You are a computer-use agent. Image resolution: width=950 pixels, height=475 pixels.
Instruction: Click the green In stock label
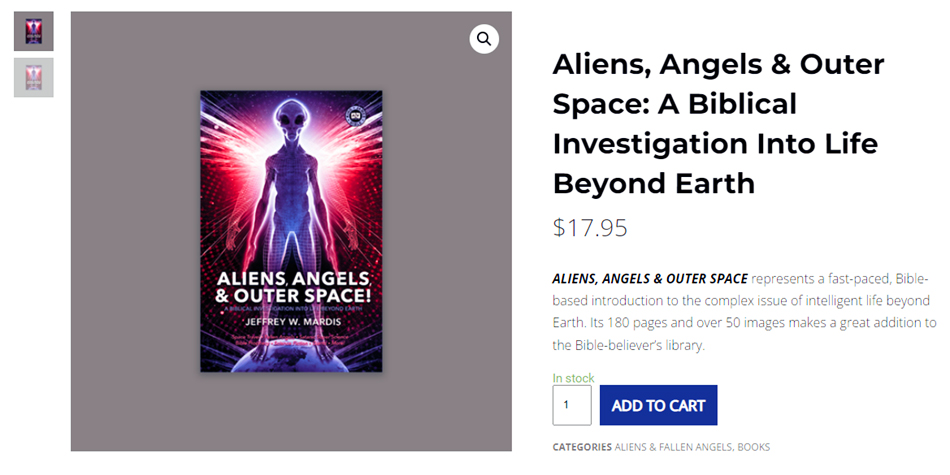click(573, 378)
